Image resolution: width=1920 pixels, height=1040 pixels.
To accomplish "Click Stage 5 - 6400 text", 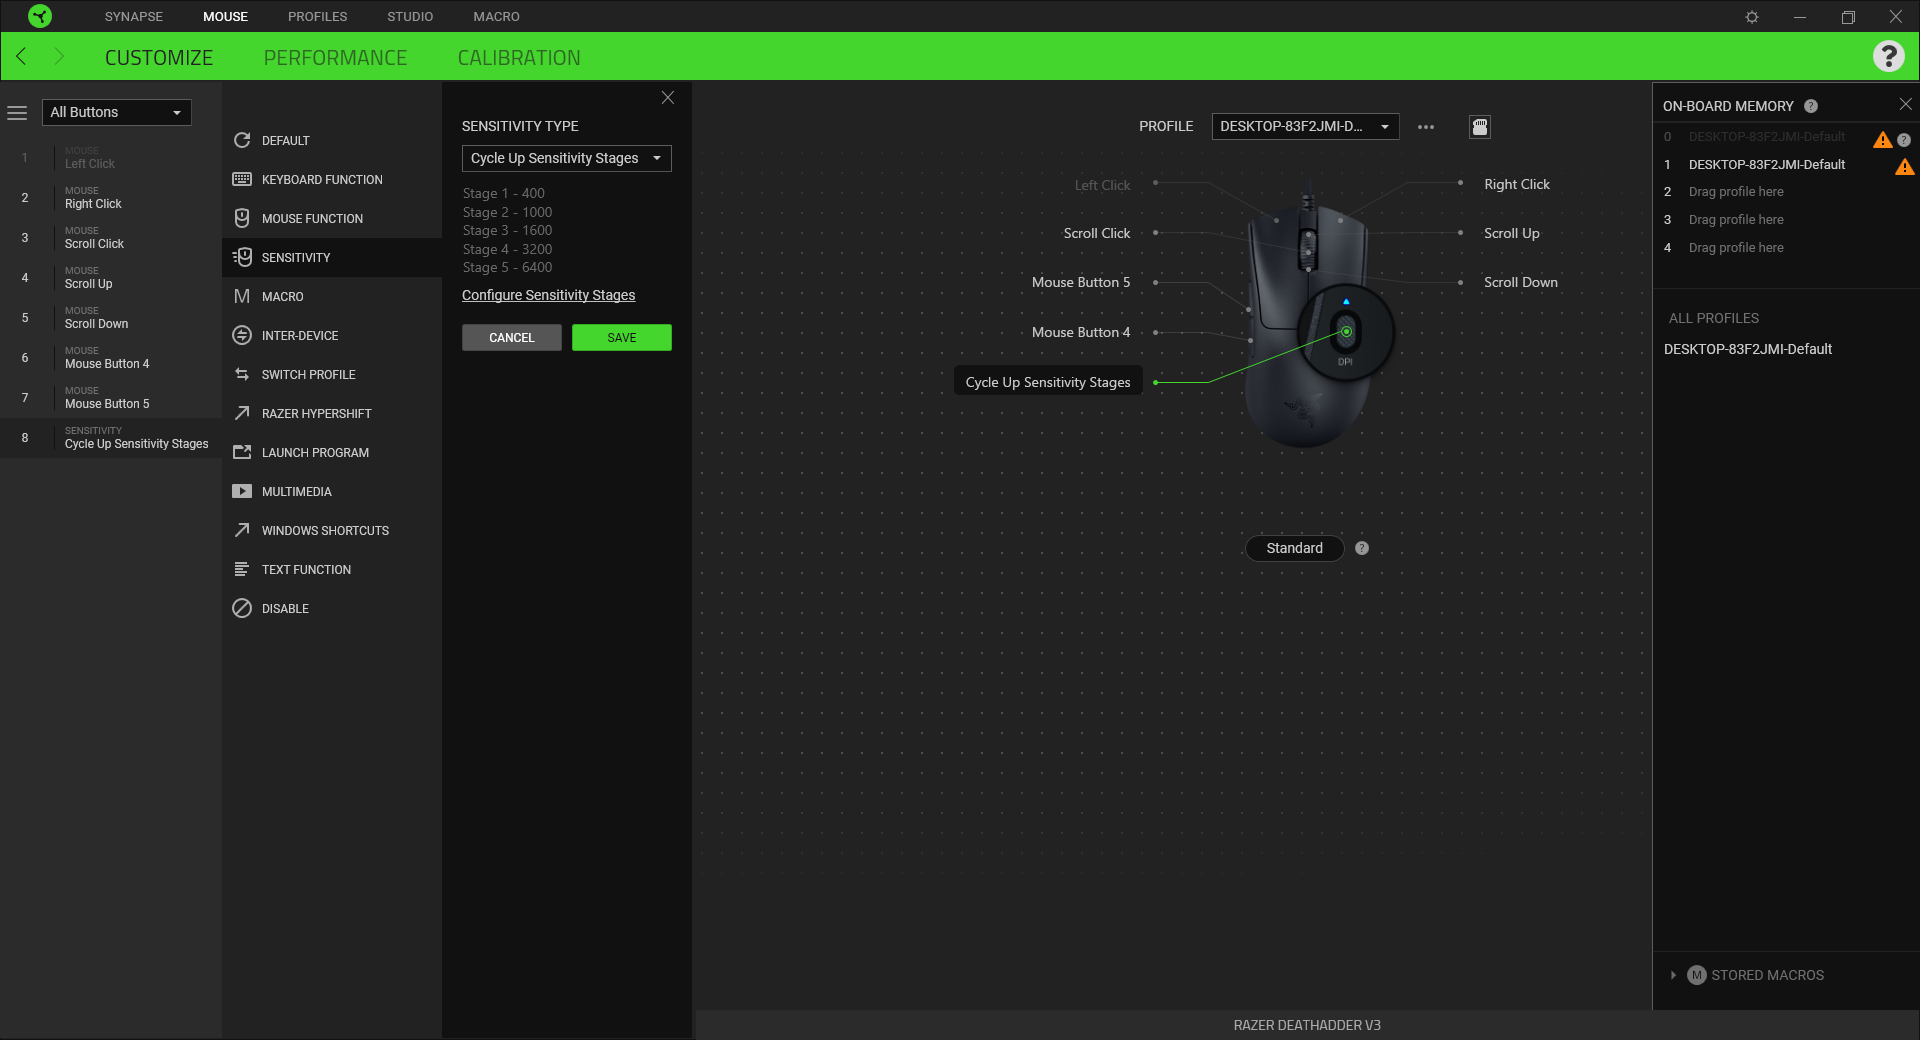I will pos(507,267).
